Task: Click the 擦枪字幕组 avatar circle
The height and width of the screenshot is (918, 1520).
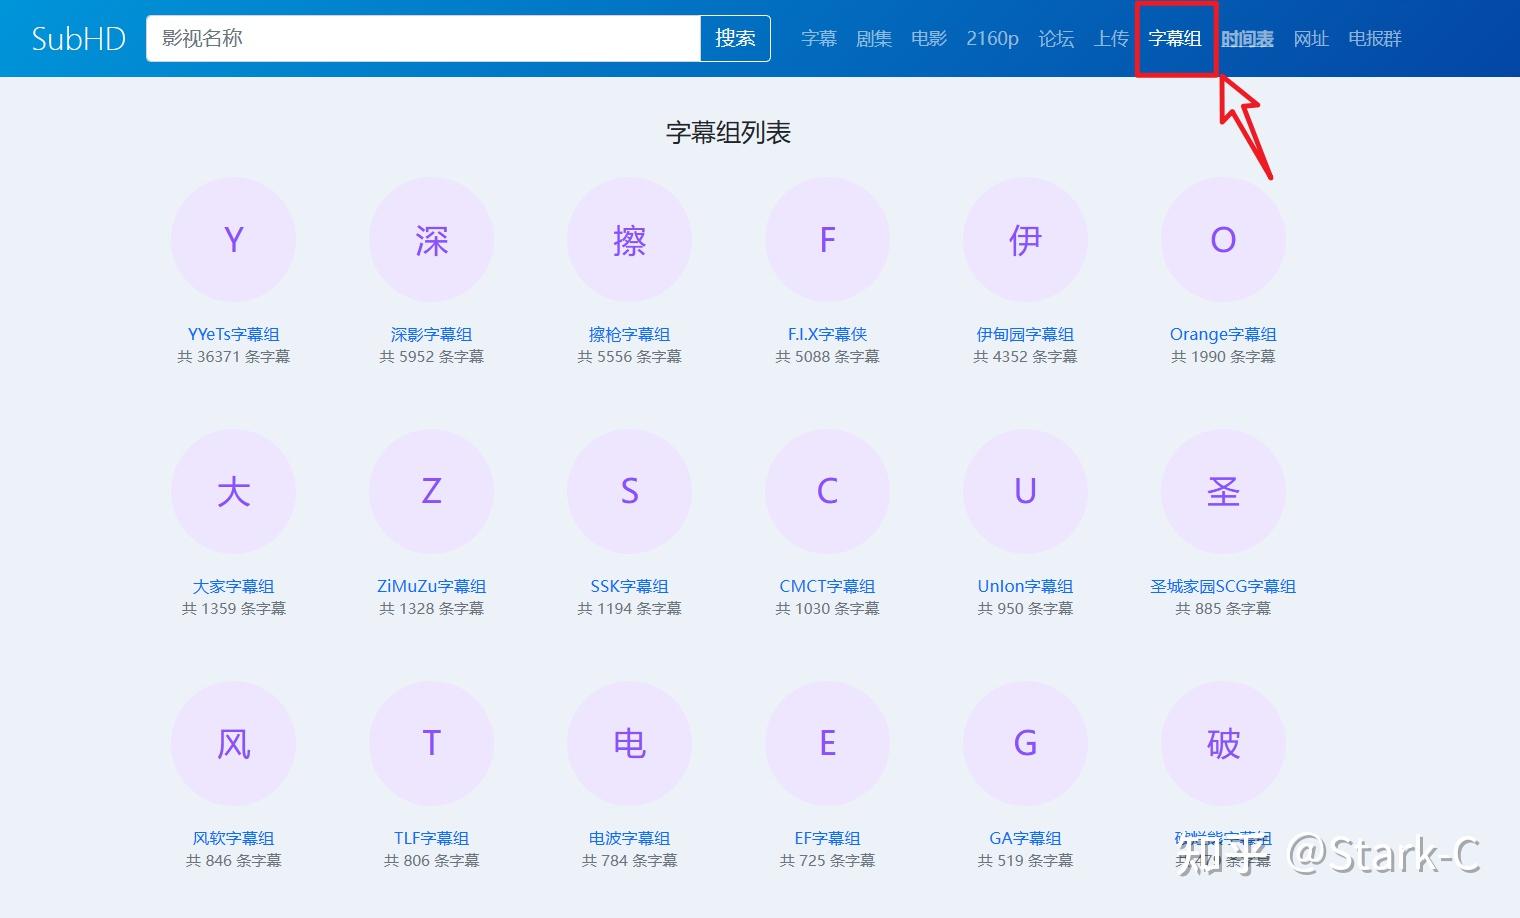Action: pos(629,239)
